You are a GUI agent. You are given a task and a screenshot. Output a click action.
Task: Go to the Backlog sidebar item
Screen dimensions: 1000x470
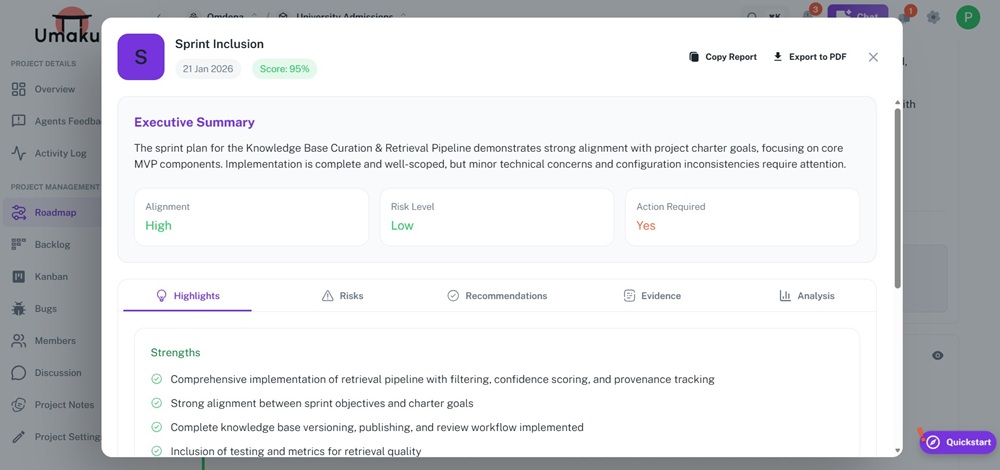pos(50,244)
